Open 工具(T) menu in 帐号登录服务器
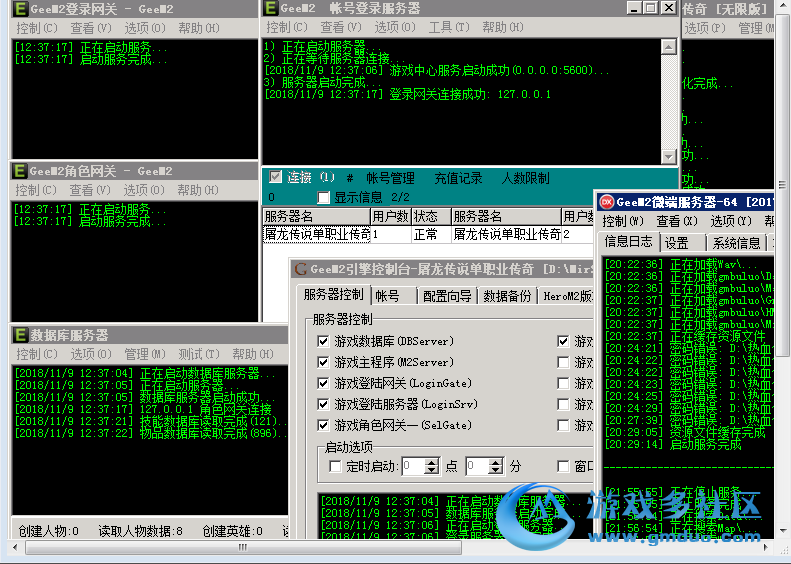The image size is (791, 564). pos(448,27)
